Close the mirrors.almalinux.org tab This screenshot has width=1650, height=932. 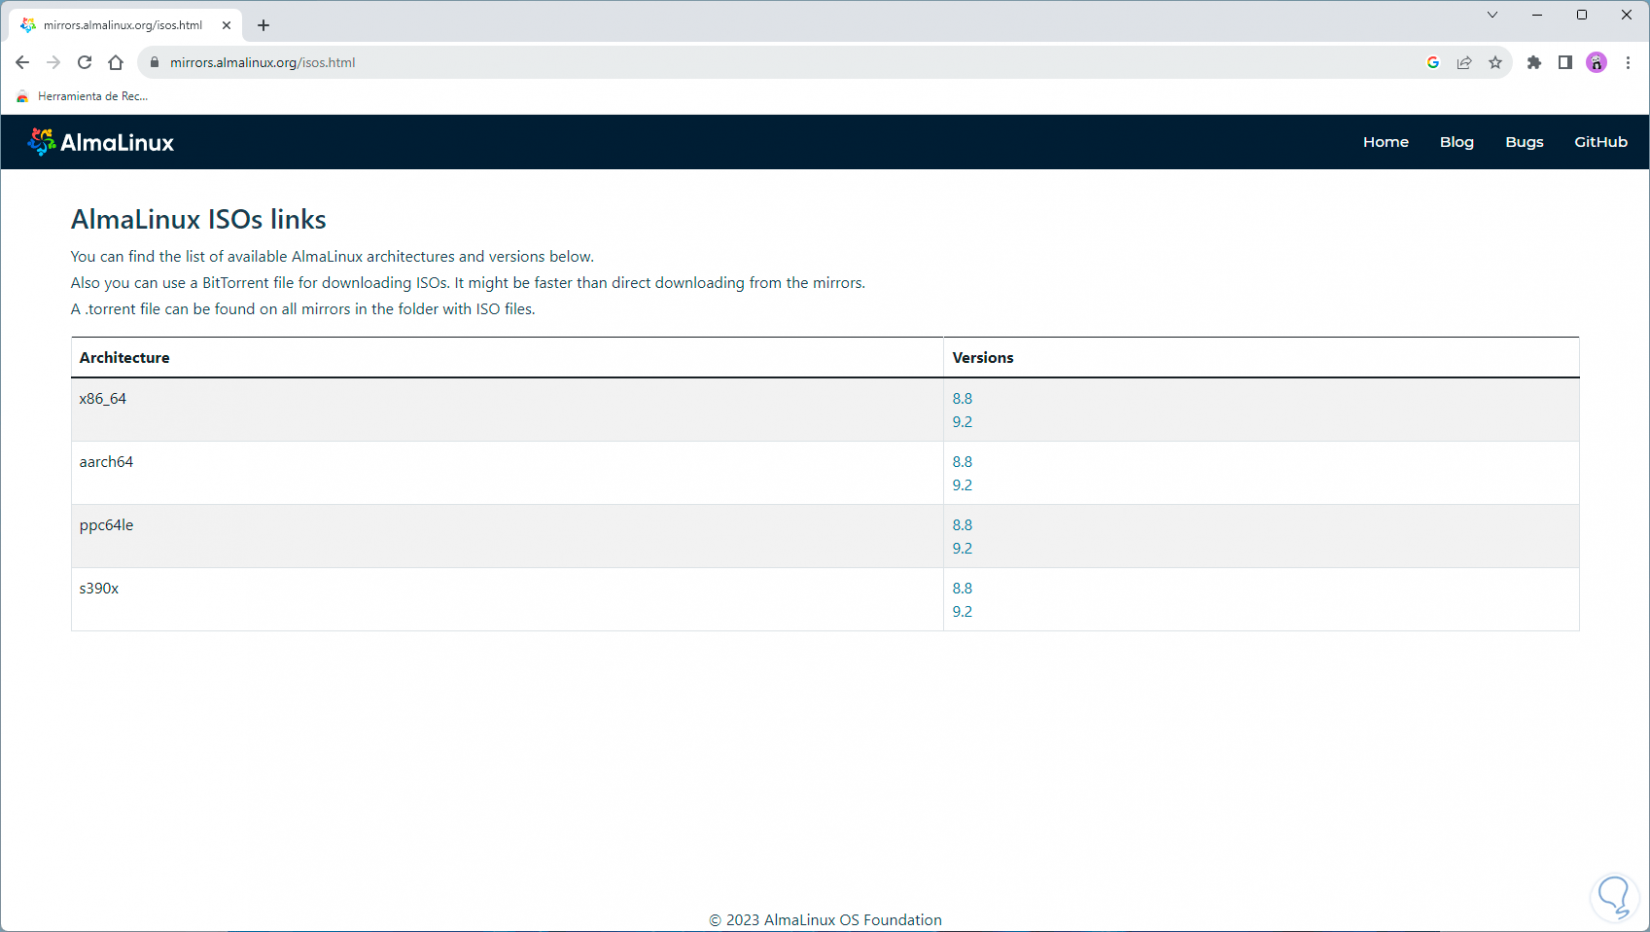pos(226,25)
